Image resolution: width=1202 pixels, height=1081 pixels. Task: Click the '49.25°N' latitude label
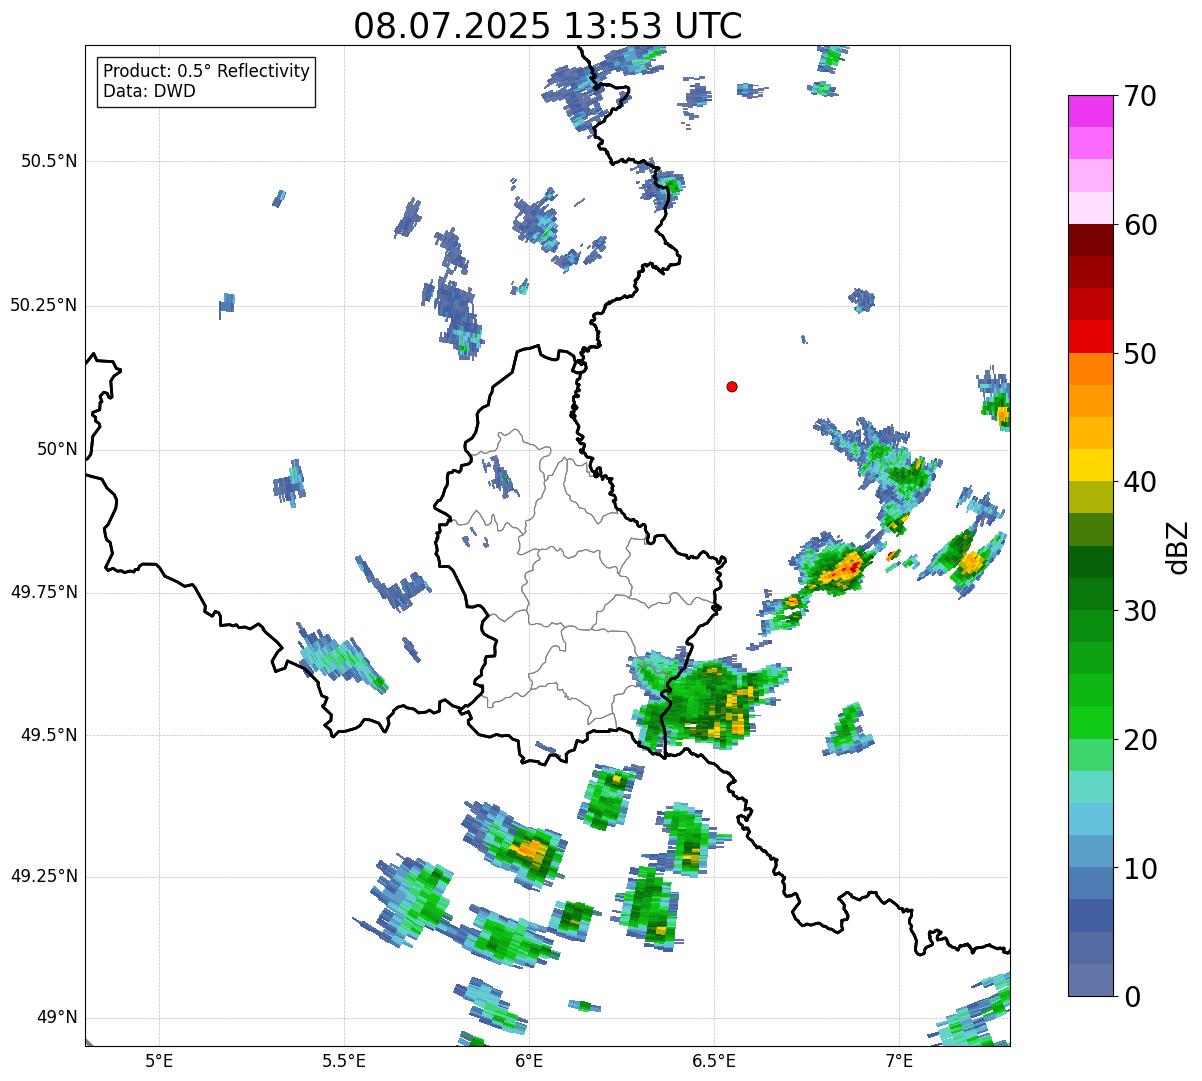coord(44,876)
